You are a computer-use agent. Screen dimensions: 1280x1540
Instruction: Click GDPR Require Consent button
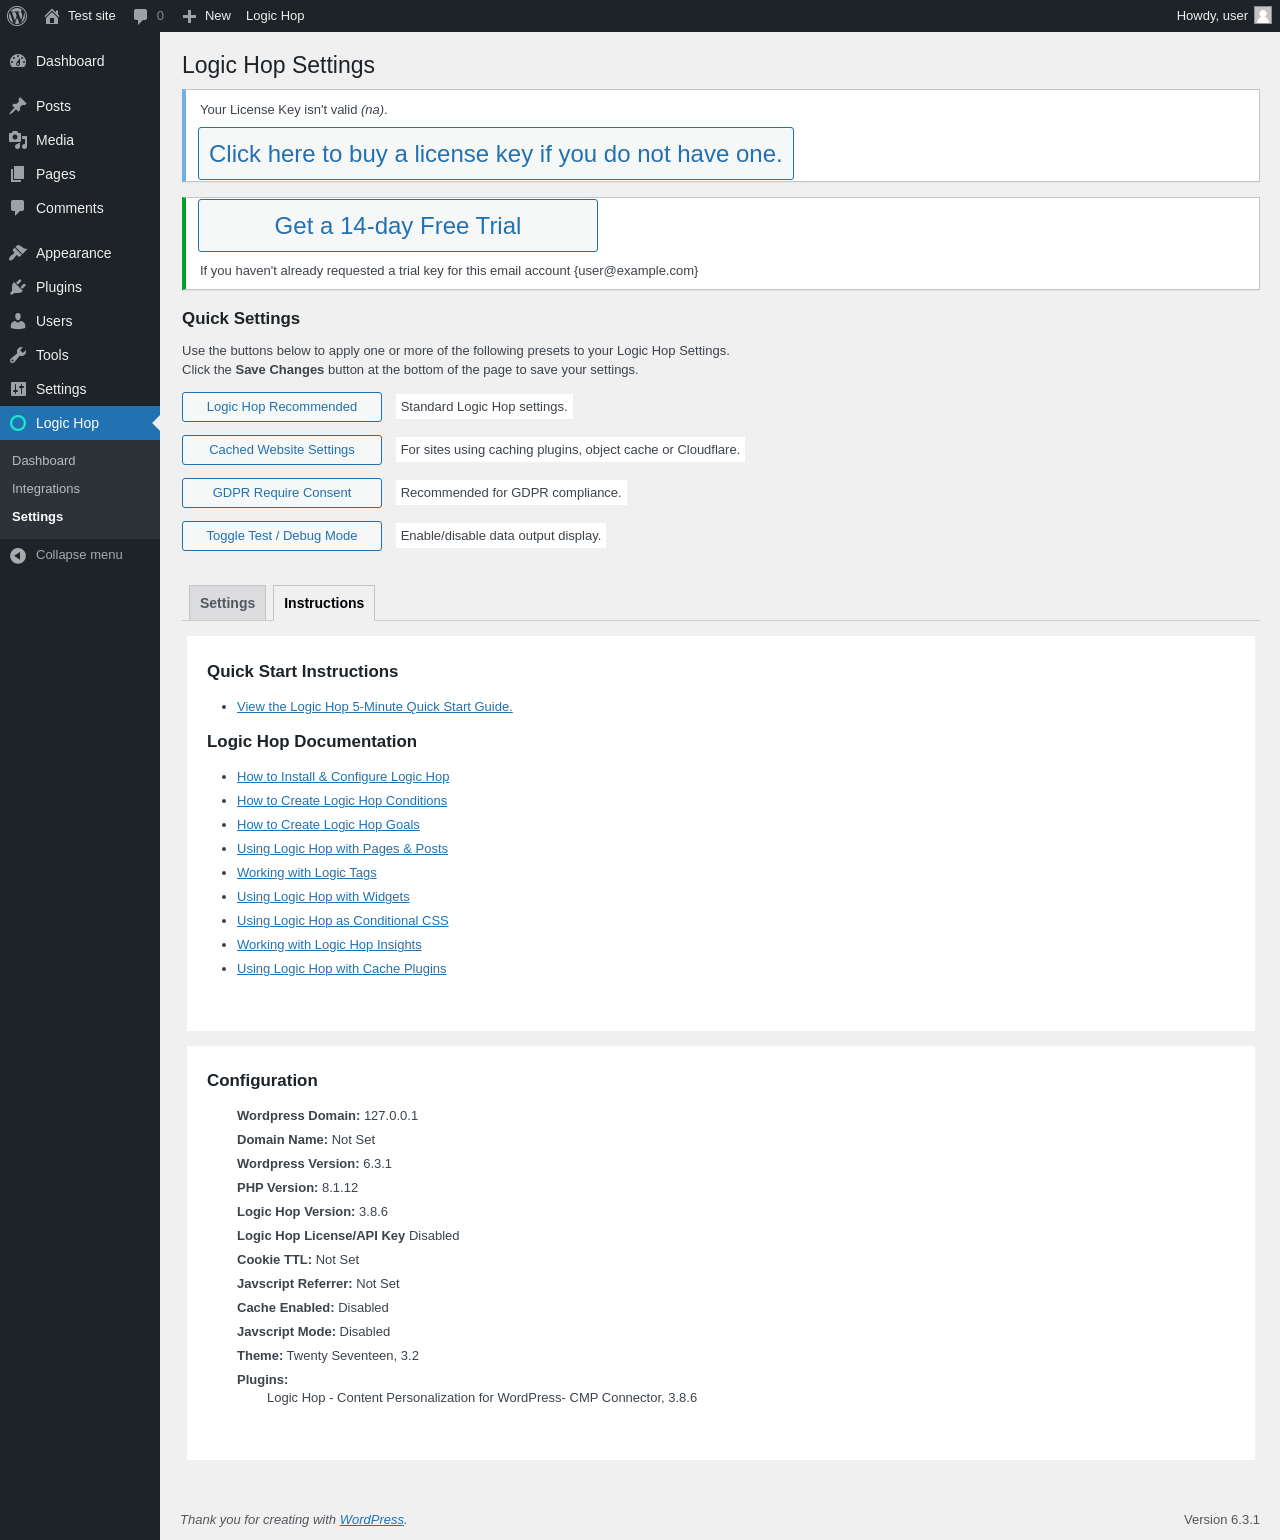282,493
